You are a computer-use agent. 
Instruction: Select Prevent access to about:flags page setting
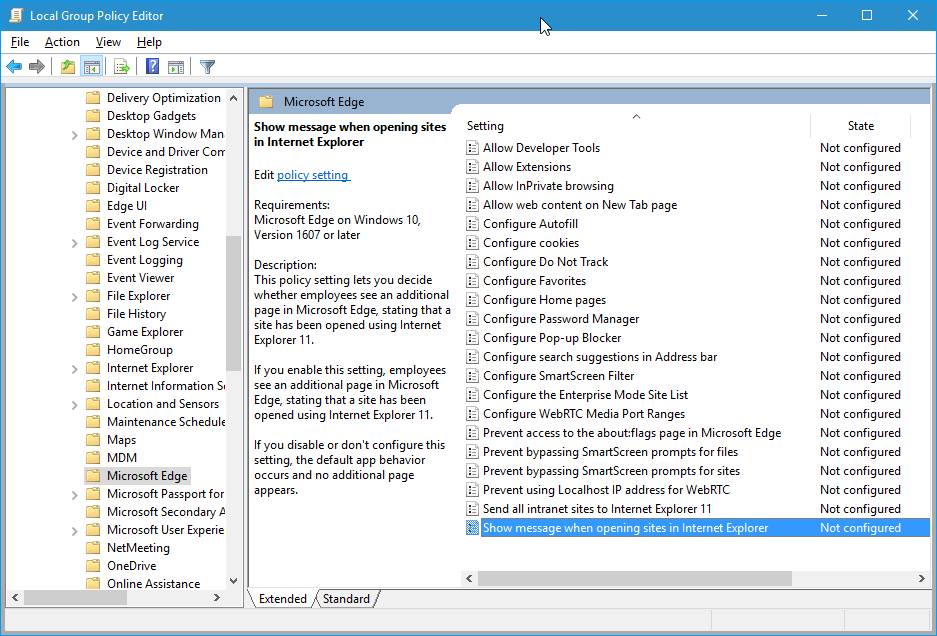[632, 433]
